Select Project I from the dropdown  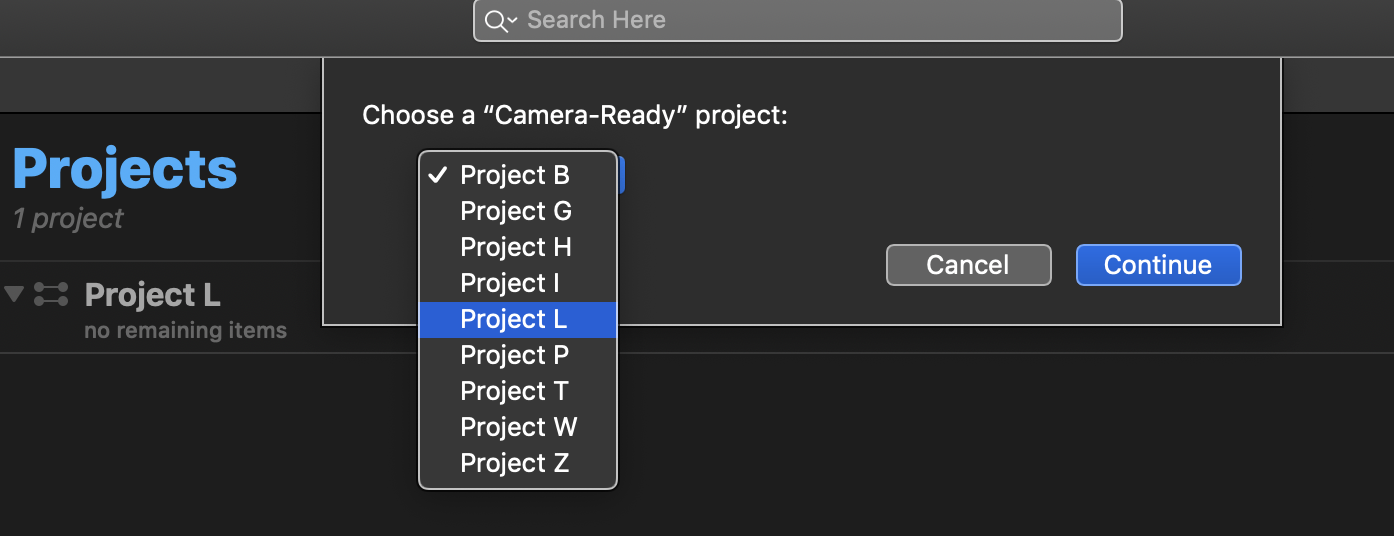pos(510,283)
